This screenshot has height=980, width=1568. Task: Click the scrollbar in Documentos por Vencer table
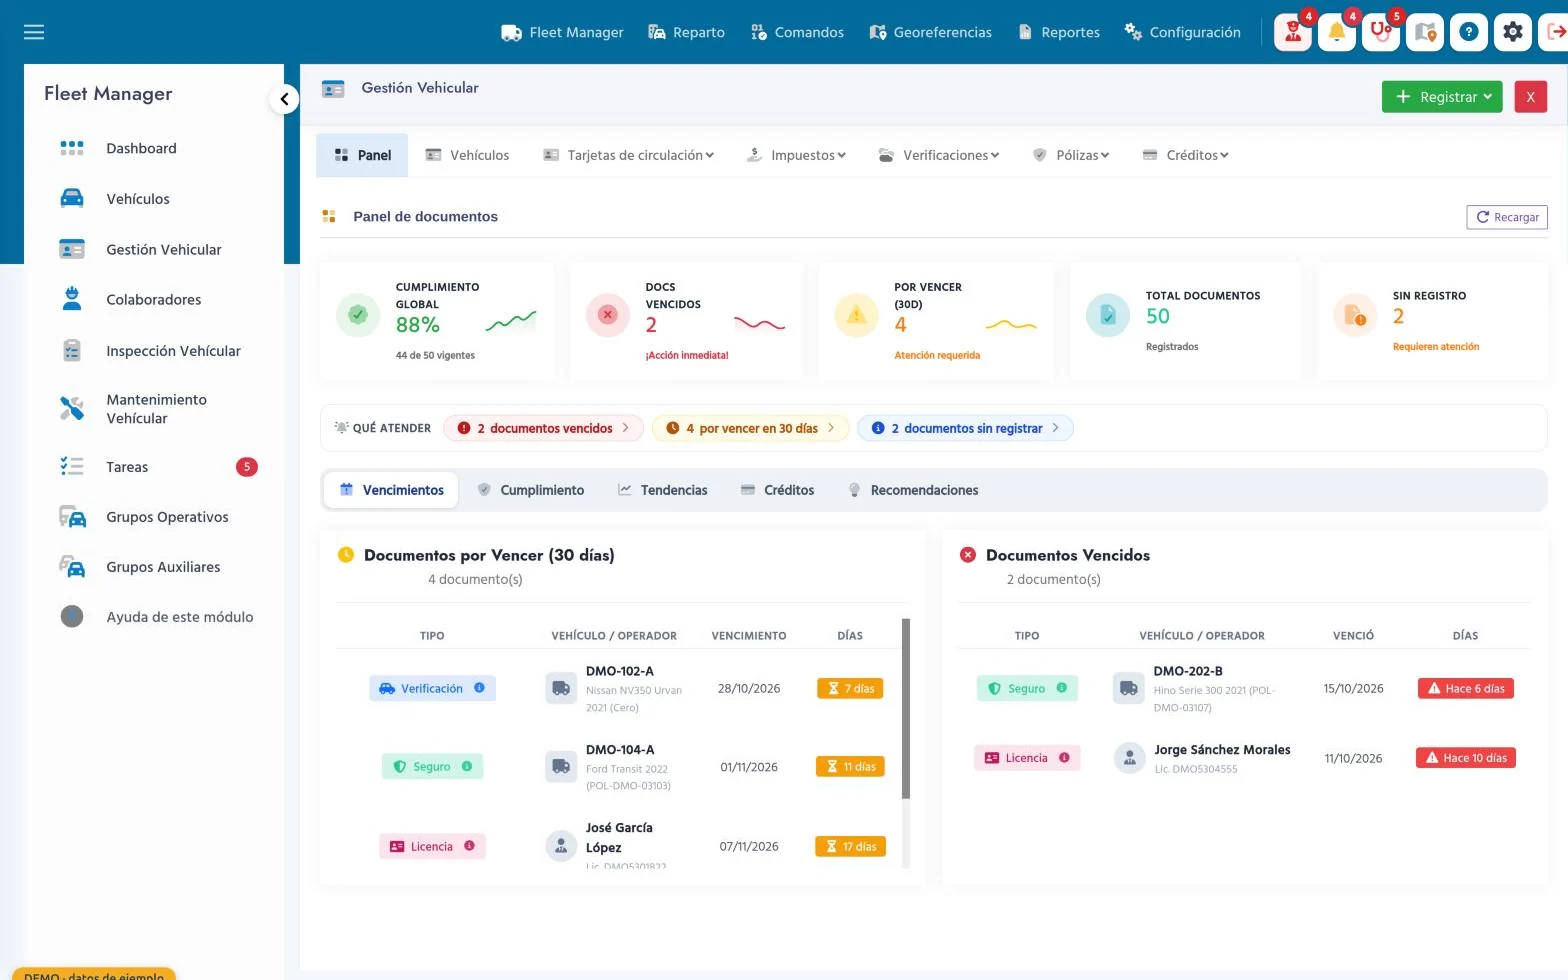[906, 708]
